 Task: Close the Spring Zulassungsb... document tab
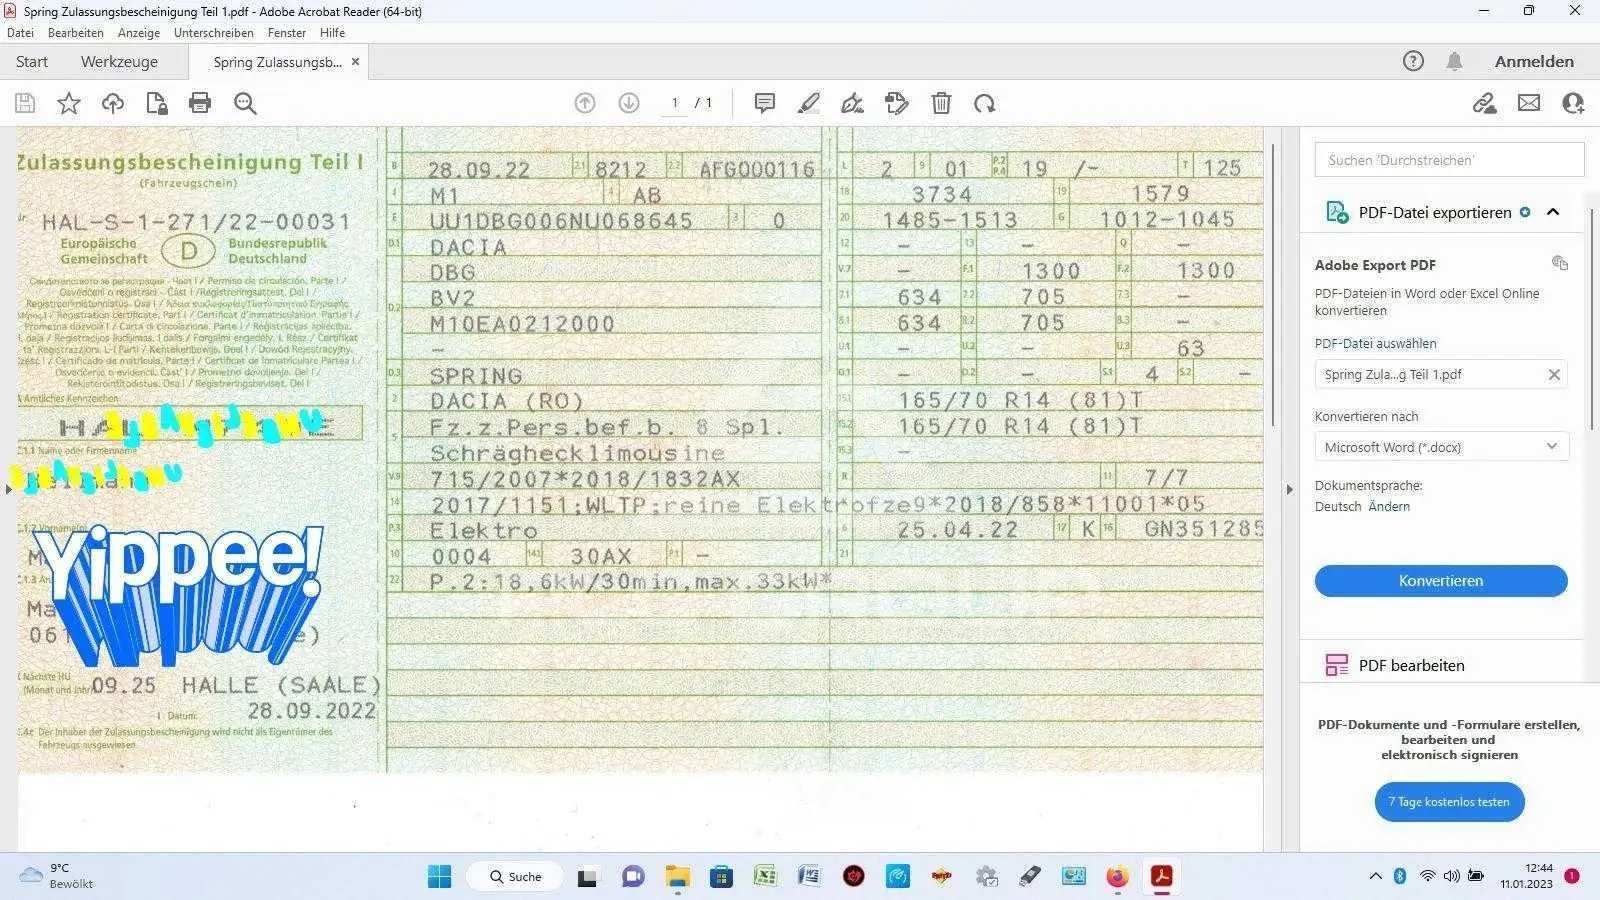[355, 62]
